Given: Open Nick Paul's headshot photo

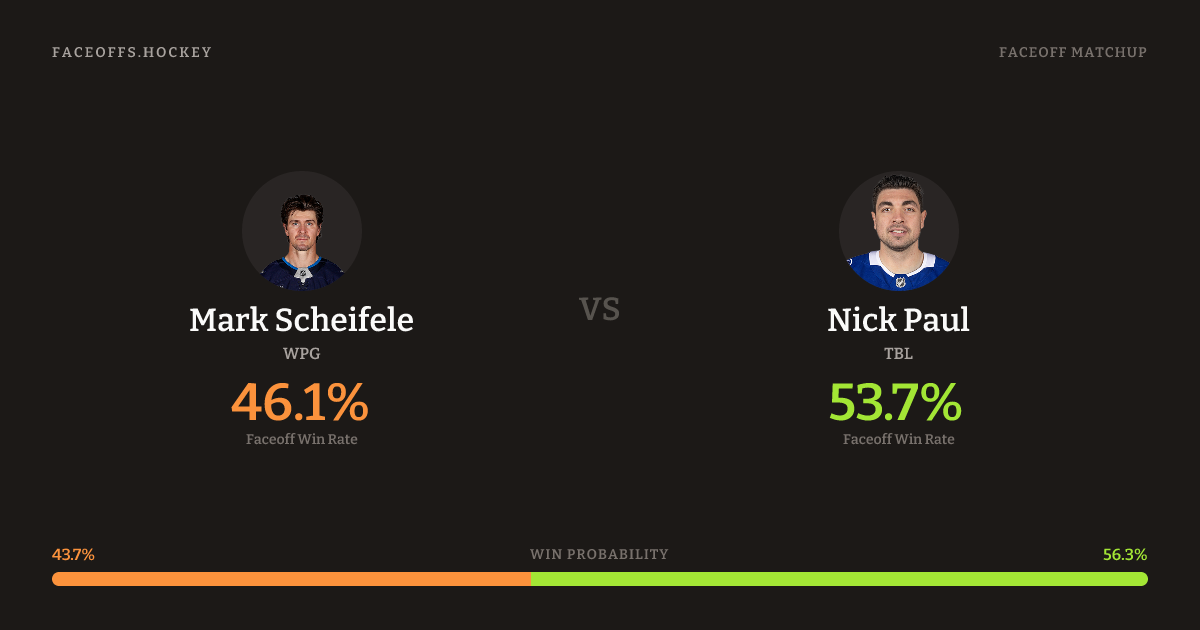Looking at the screenshot, I should 898,231.
